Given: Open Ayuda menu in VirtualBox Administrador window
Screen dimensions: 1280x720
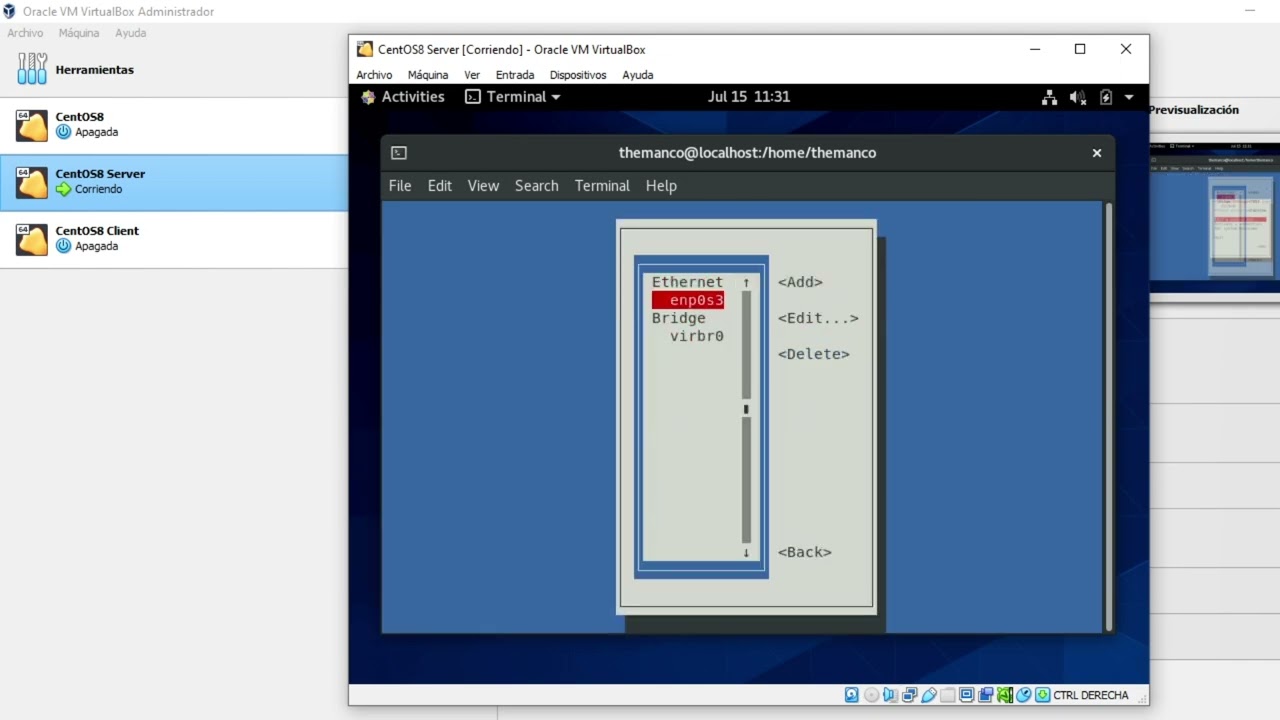Looking at the screenshot, I should point(130,33).
